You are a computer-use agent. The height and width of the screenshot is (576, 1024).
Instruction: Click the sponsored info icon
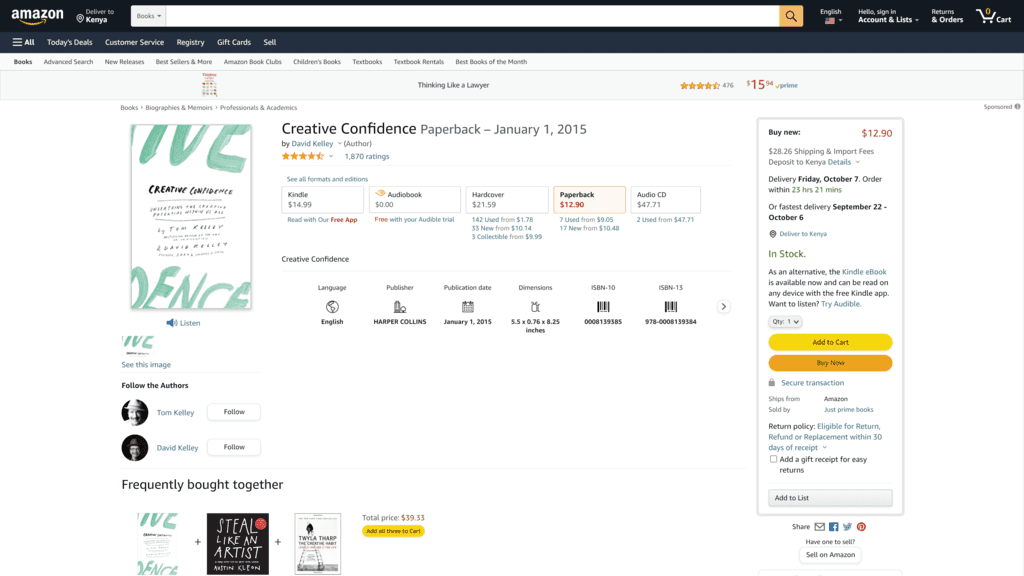tap(1017, 106)
